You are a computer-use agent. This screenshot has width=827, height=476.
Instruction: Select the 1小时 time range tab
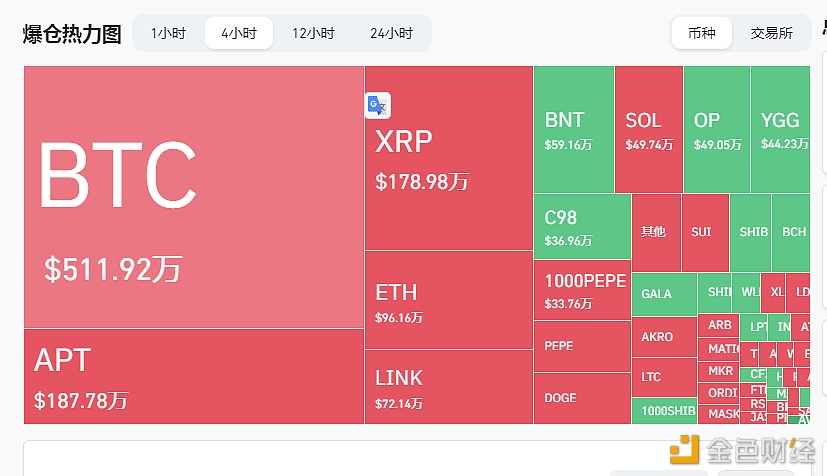[x=168, y=33]
